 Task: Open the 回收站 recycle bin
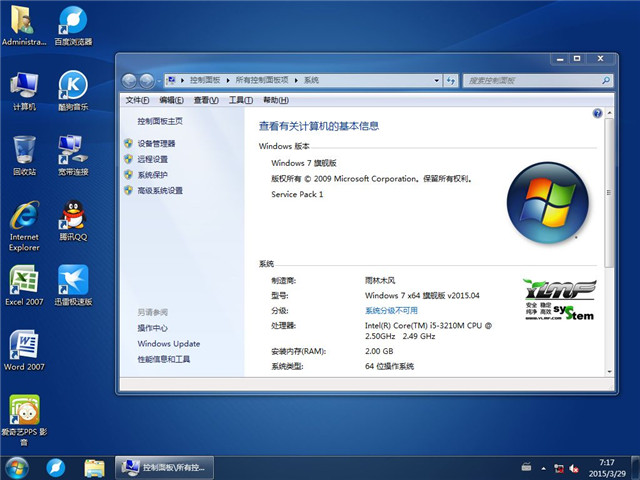point(24,156)
